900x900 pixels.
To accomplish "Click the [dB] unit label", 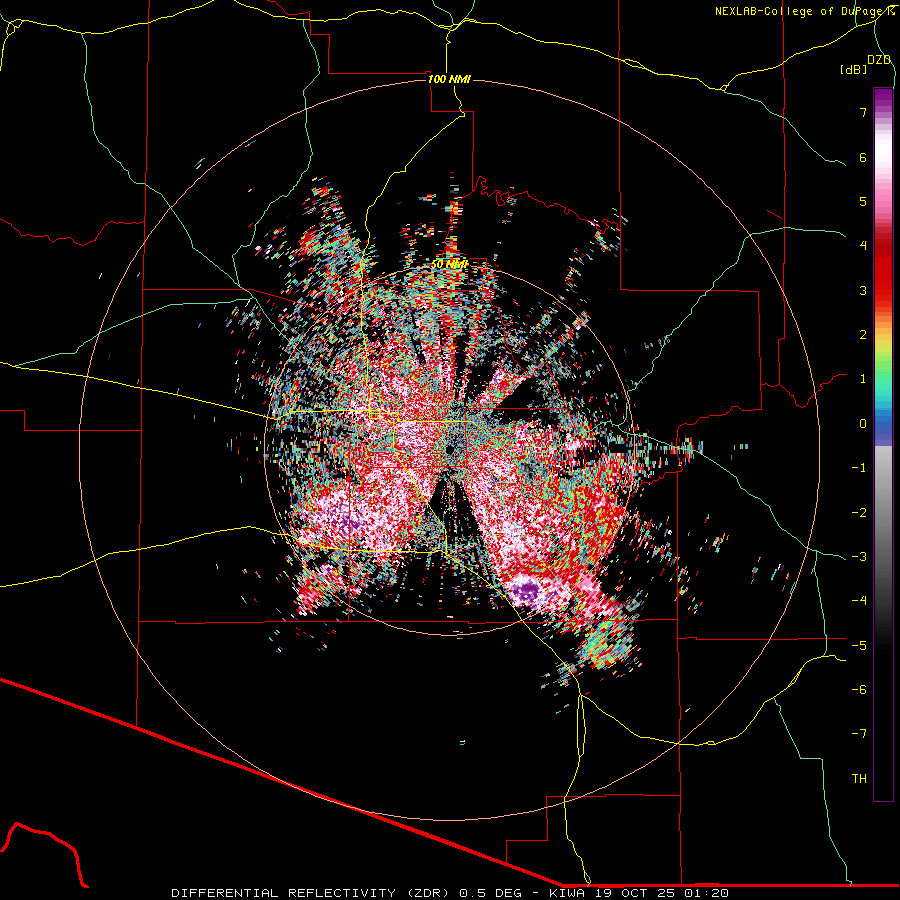I will pos(854,69).
